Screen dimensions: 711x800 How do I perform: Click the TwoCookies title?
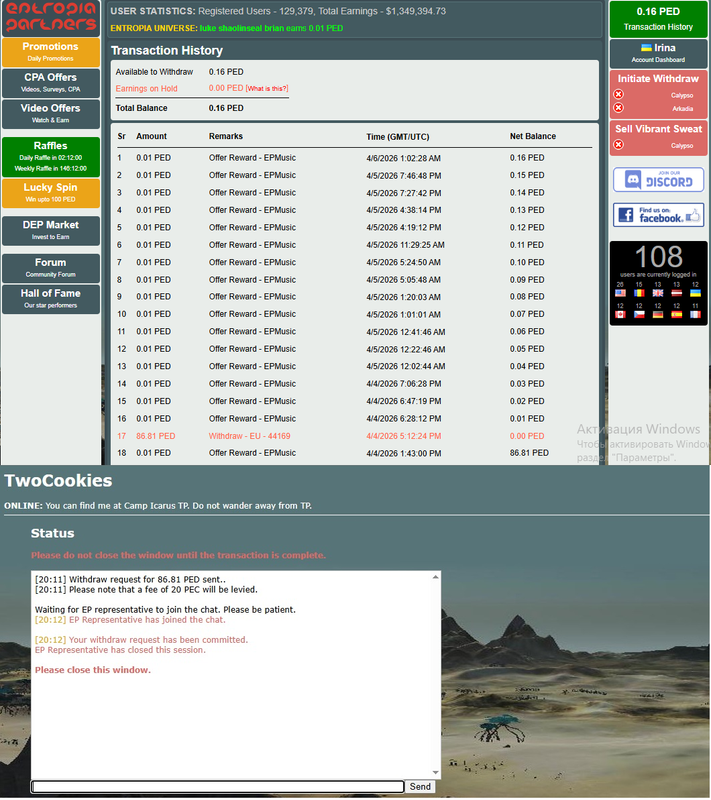coord(58,481)
